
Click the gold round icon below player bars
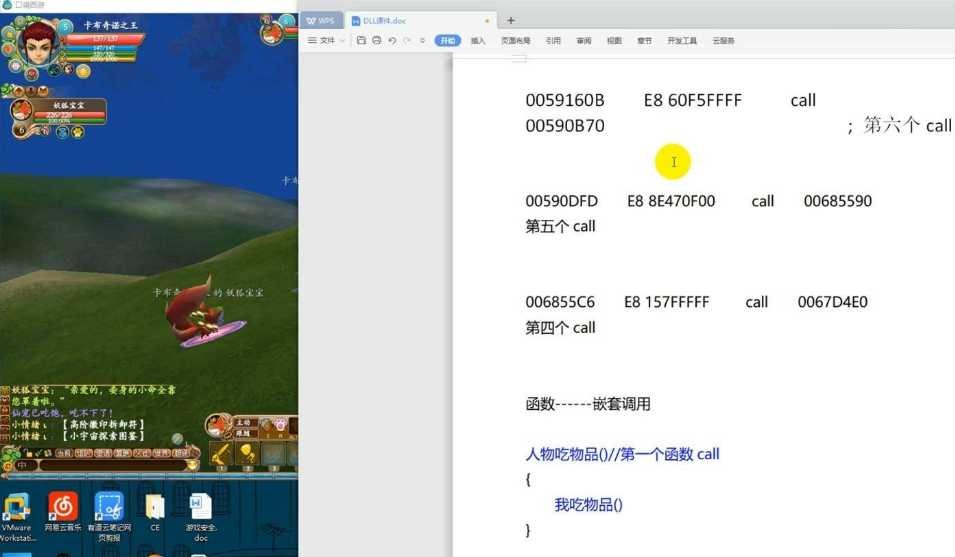click(83, 71)
